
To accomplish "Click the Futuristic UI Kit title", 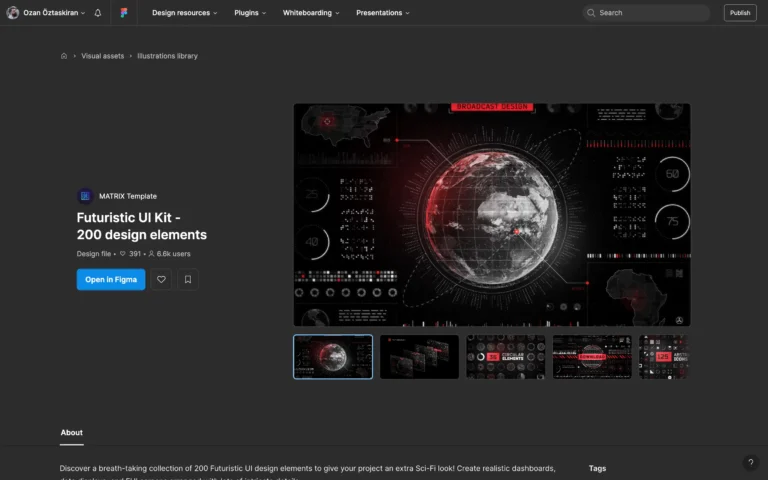I will (142, 226).
